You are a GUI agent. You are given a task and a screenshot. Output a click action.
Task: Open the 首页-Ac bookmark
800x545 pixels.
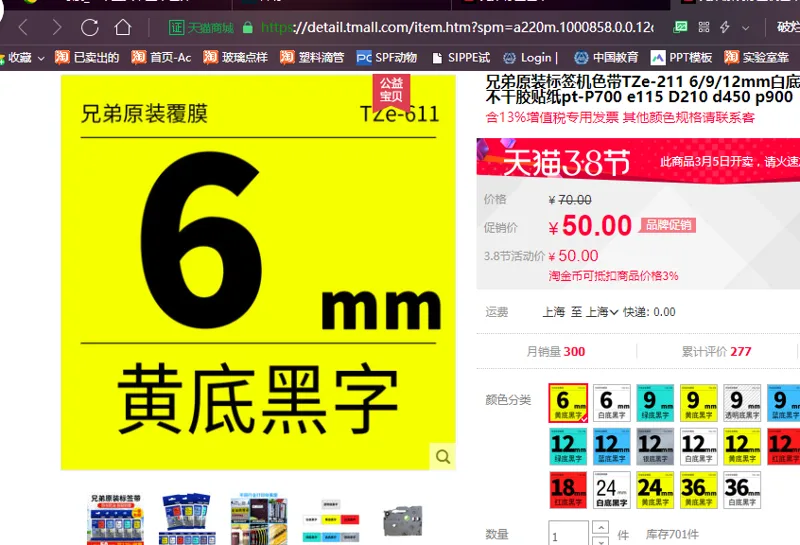[x=161, y=57]
